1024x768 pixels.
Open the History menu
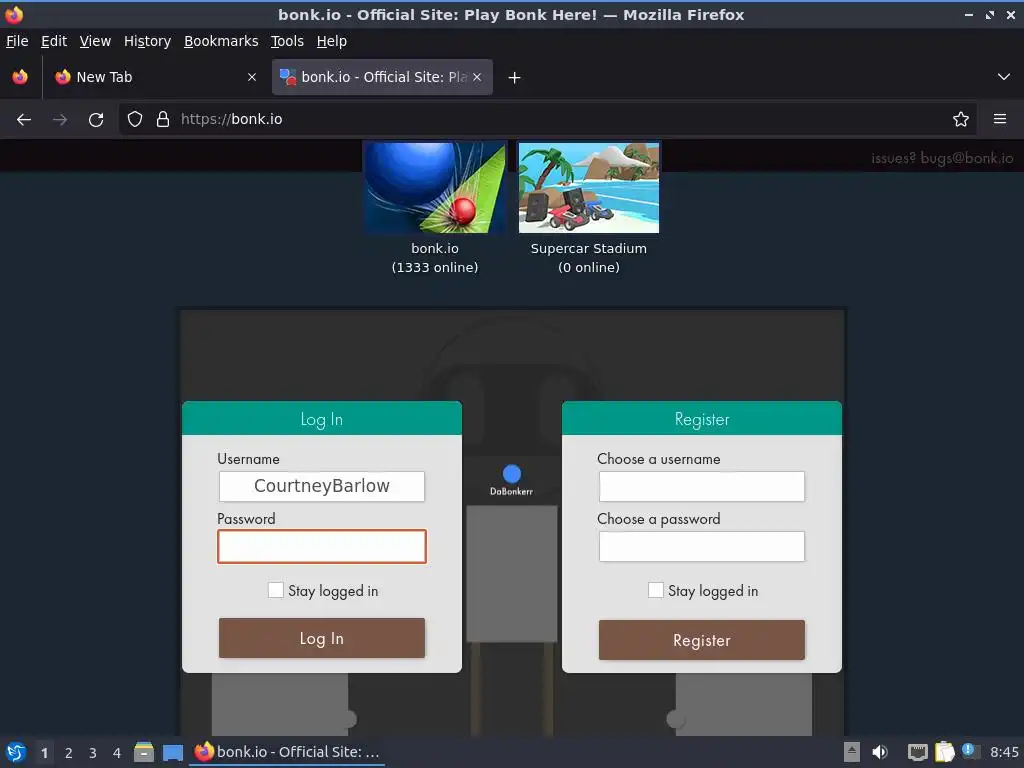(x=148, y=41)
